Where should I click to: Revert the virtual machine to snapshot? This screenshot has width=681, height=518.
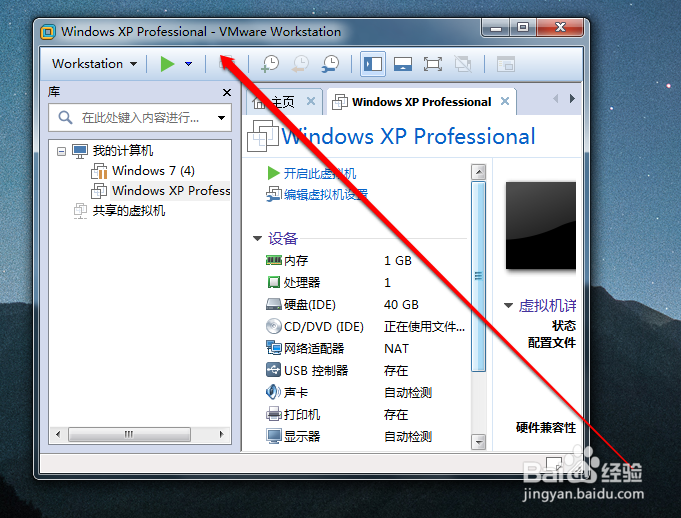(300, 64)
